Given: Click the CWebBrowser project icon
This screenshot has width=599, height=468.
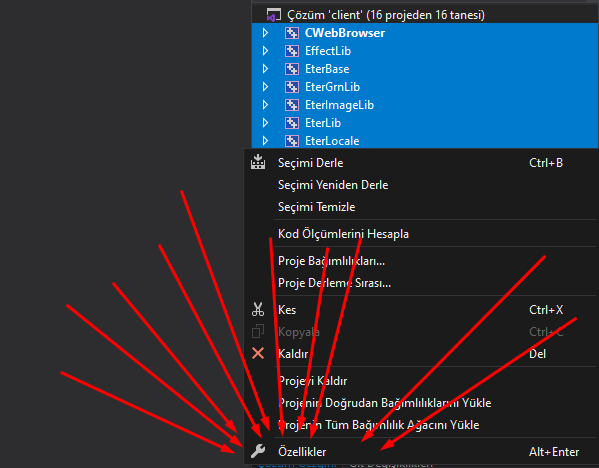Looking at the screenshot, I should (292, 33).
